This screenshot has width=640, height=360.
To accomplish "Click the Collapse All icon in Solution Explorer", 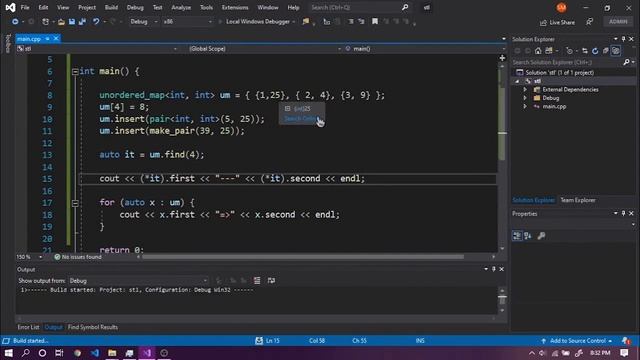I will pyautogui.click(x=605, y=51).
